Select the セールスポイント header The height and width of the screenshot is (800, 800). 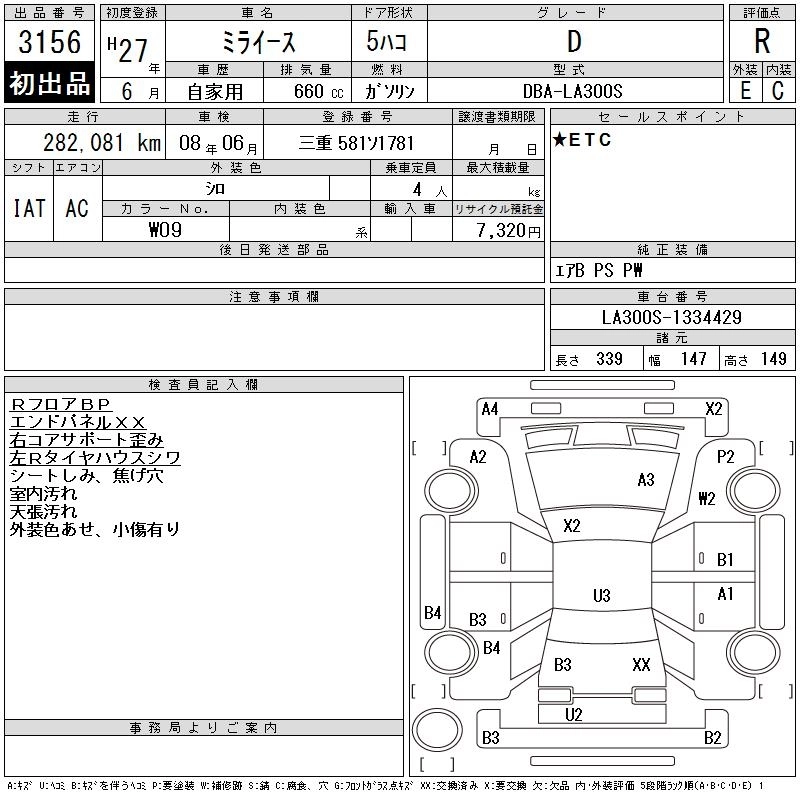672,116
